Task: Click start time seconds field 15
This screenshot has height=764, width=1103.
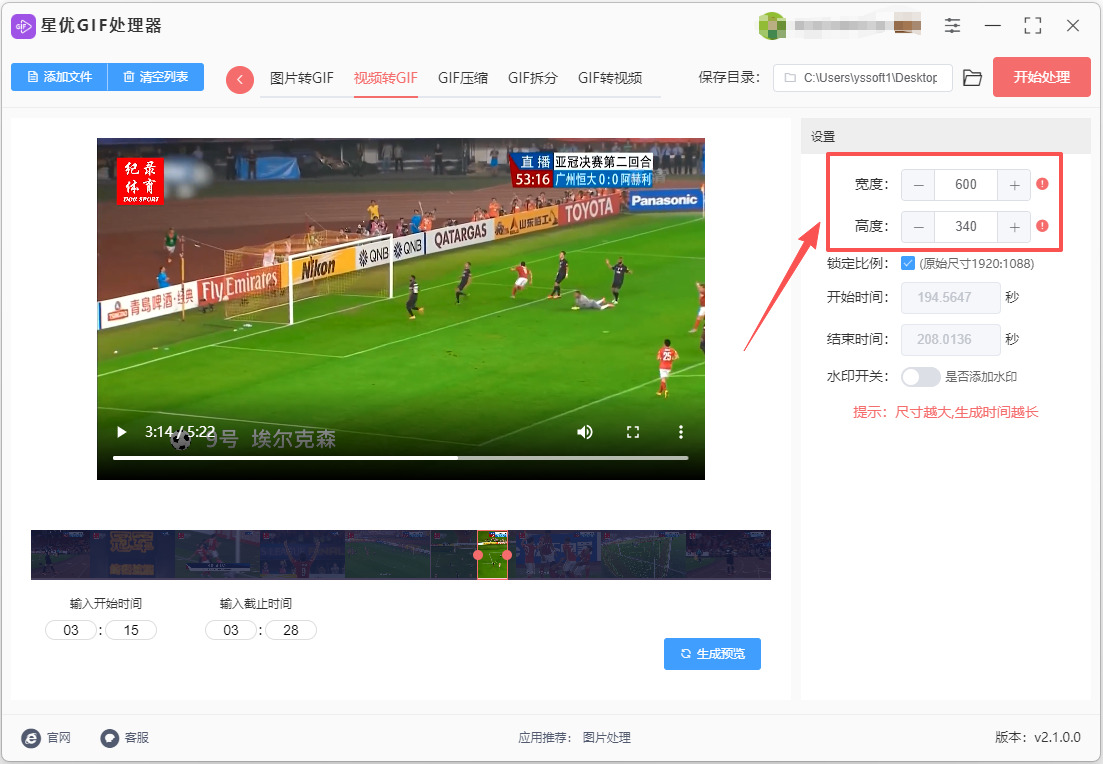Action: click(131, 630)
